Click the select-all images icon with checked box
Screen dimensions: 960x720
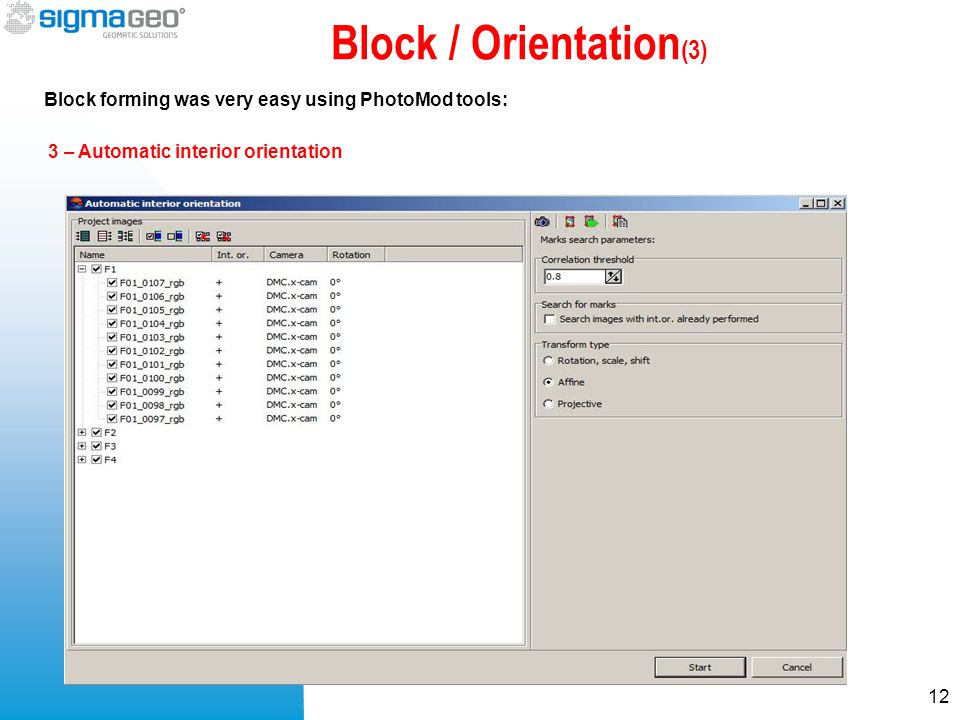coord(154,236)
